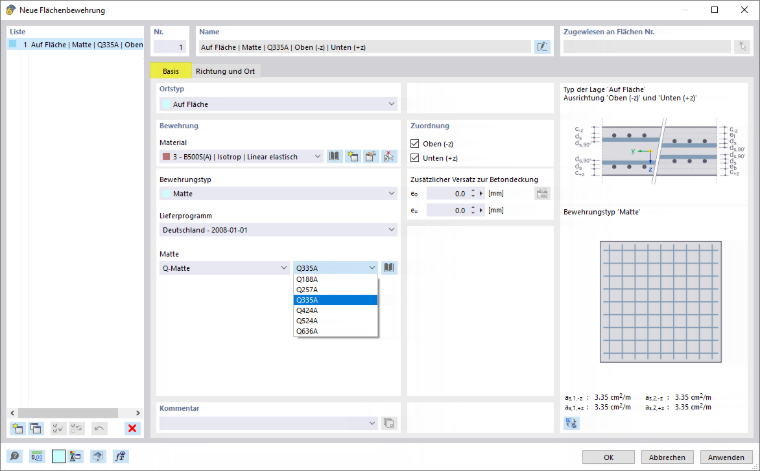The width and height of the screenshot is (760, 471).
Task: Open the mesh library icon next to Q335A
Action: [x=389, y=267]
